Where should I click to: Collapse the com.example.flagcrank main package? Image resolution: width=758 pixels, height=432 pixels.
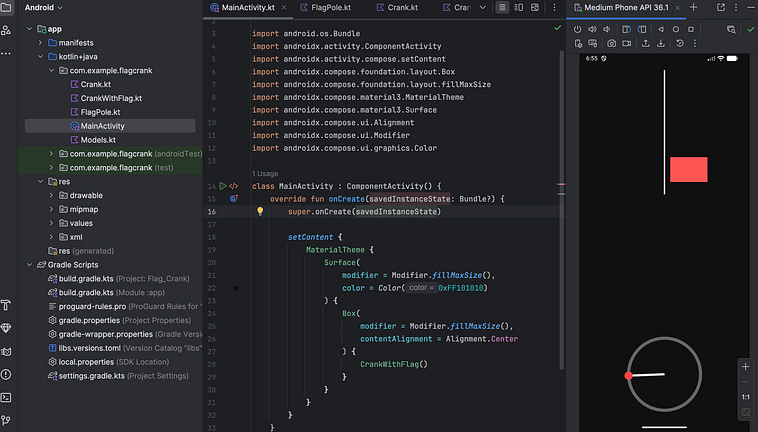click(x=52, y=71)
